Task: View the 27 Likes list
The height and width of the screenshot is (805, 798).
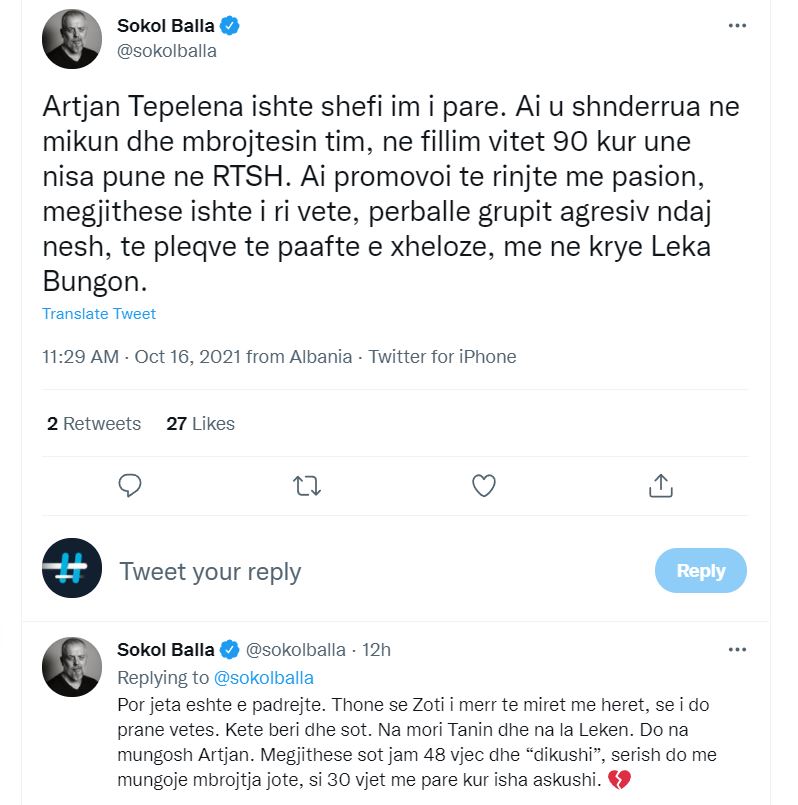Action: point(201,424)
